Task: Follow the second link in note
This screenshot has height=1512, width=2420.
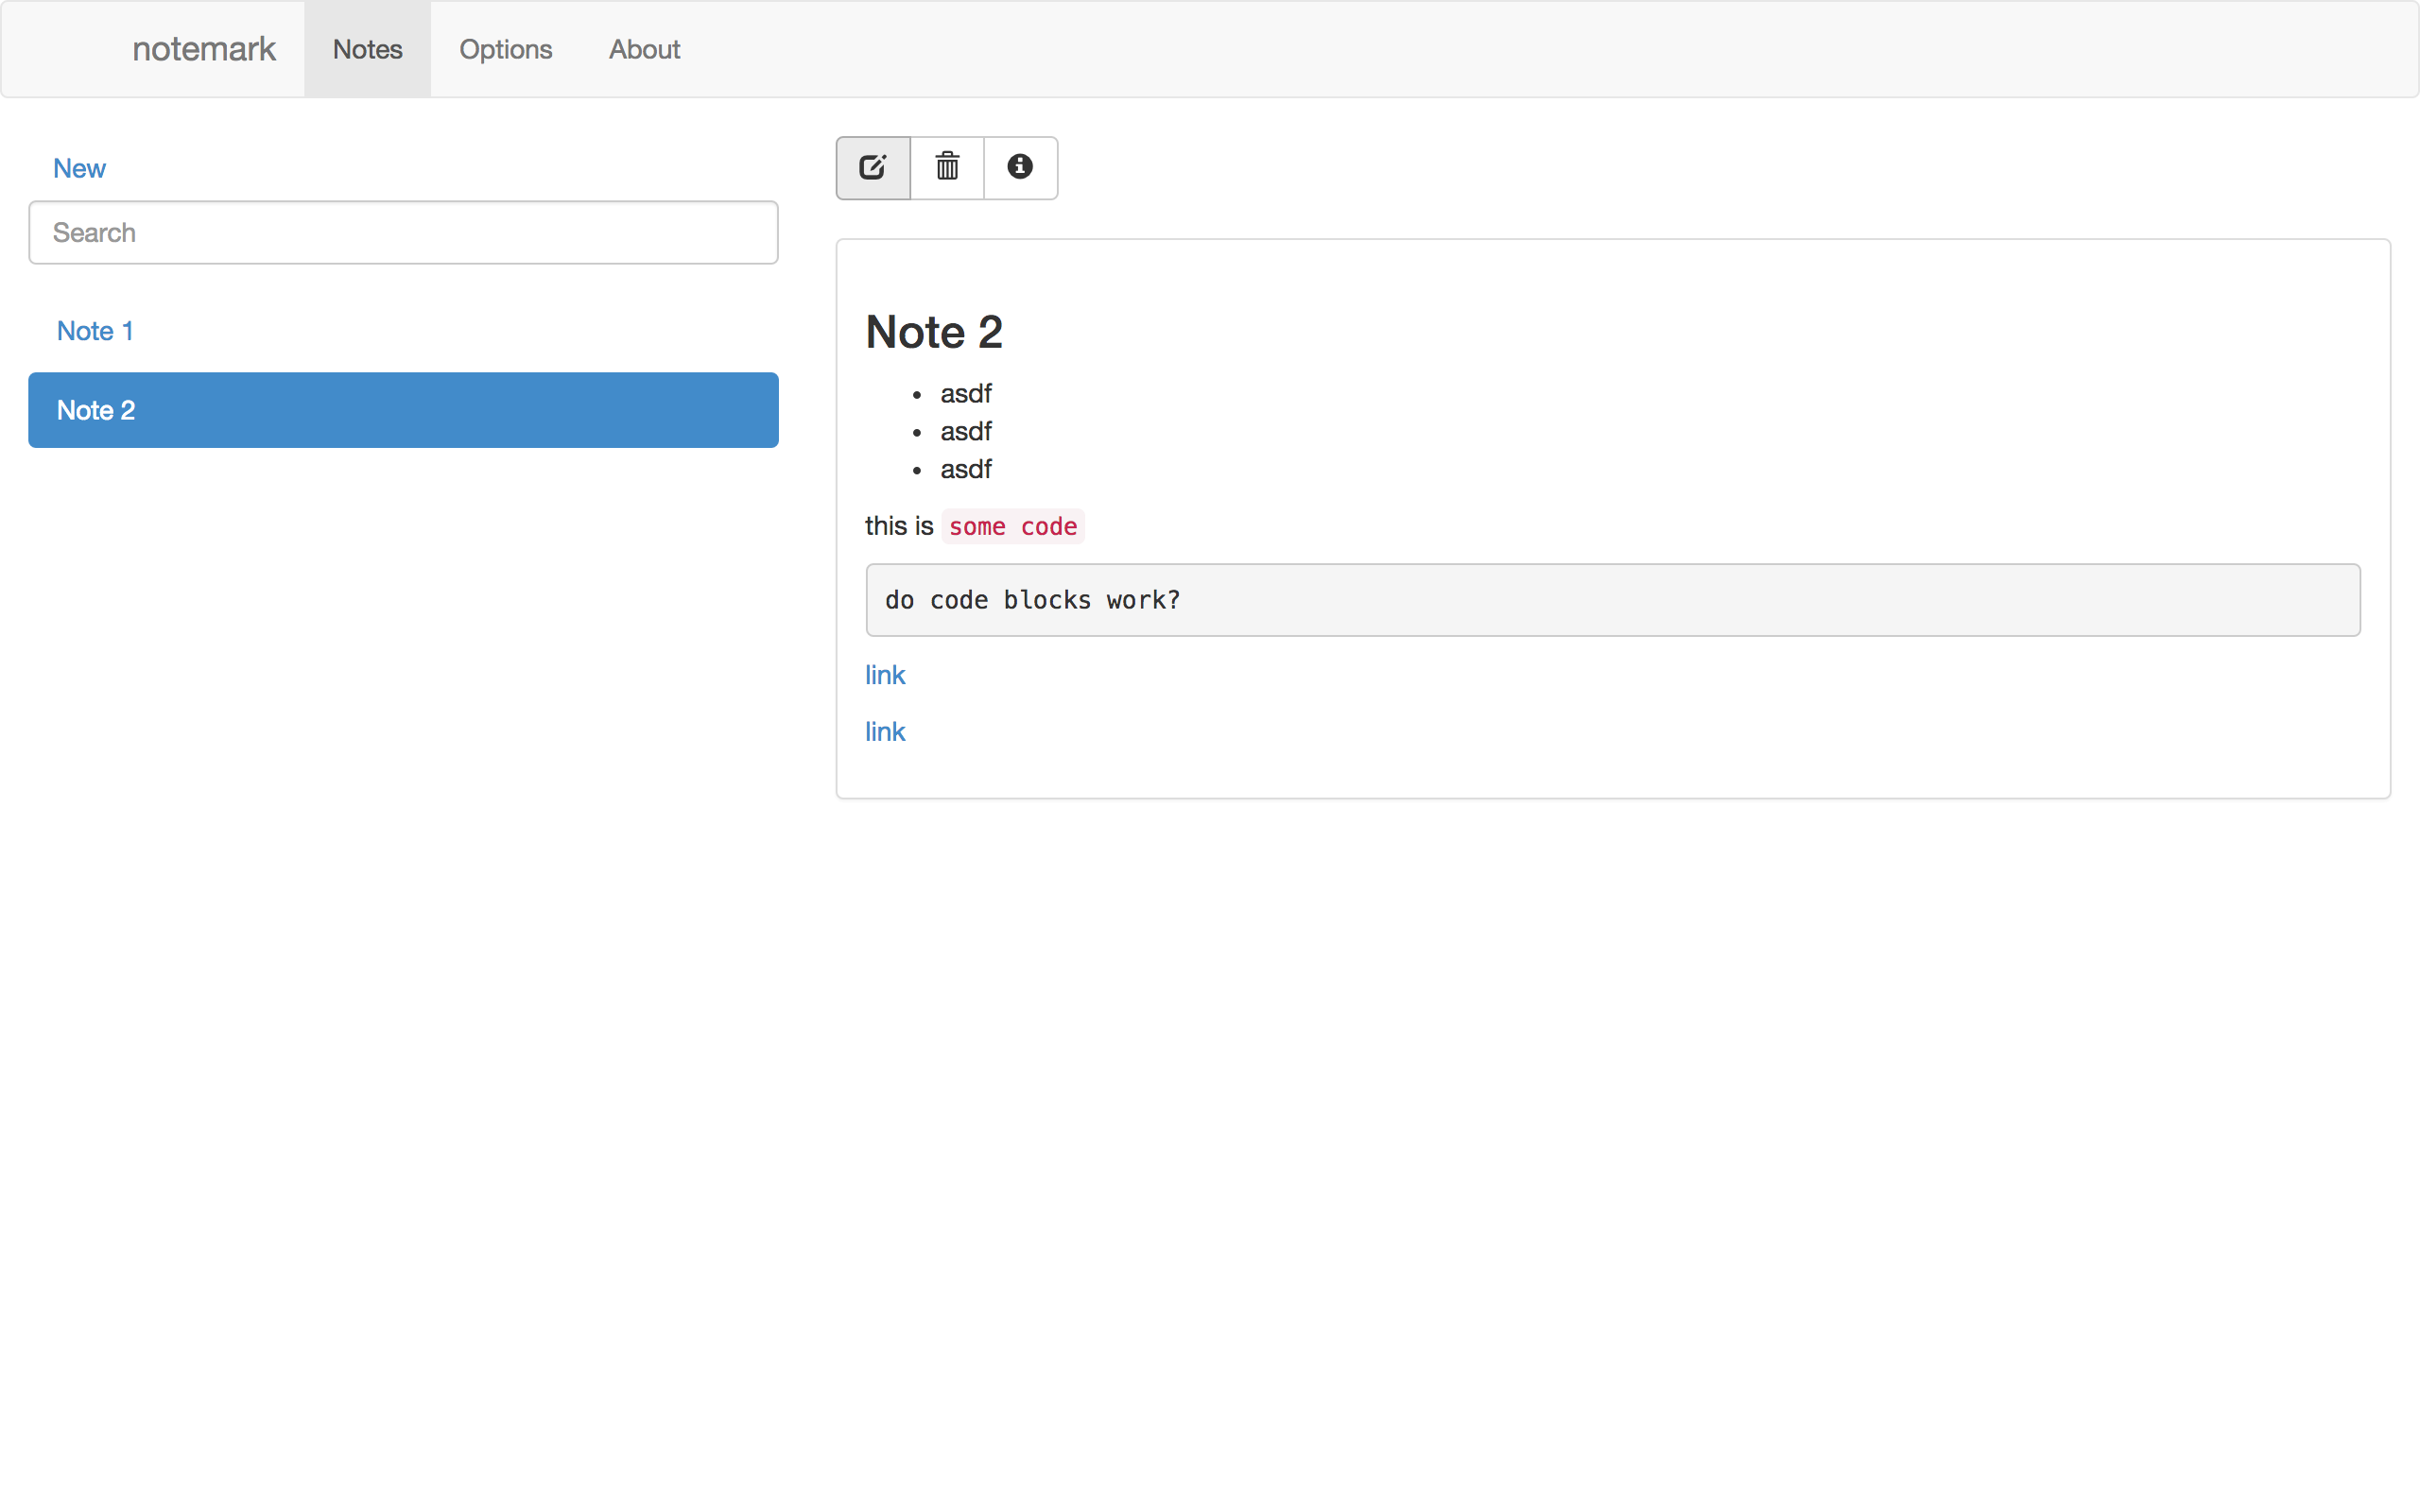Action: pyautogui.click(x=885, y=732)
